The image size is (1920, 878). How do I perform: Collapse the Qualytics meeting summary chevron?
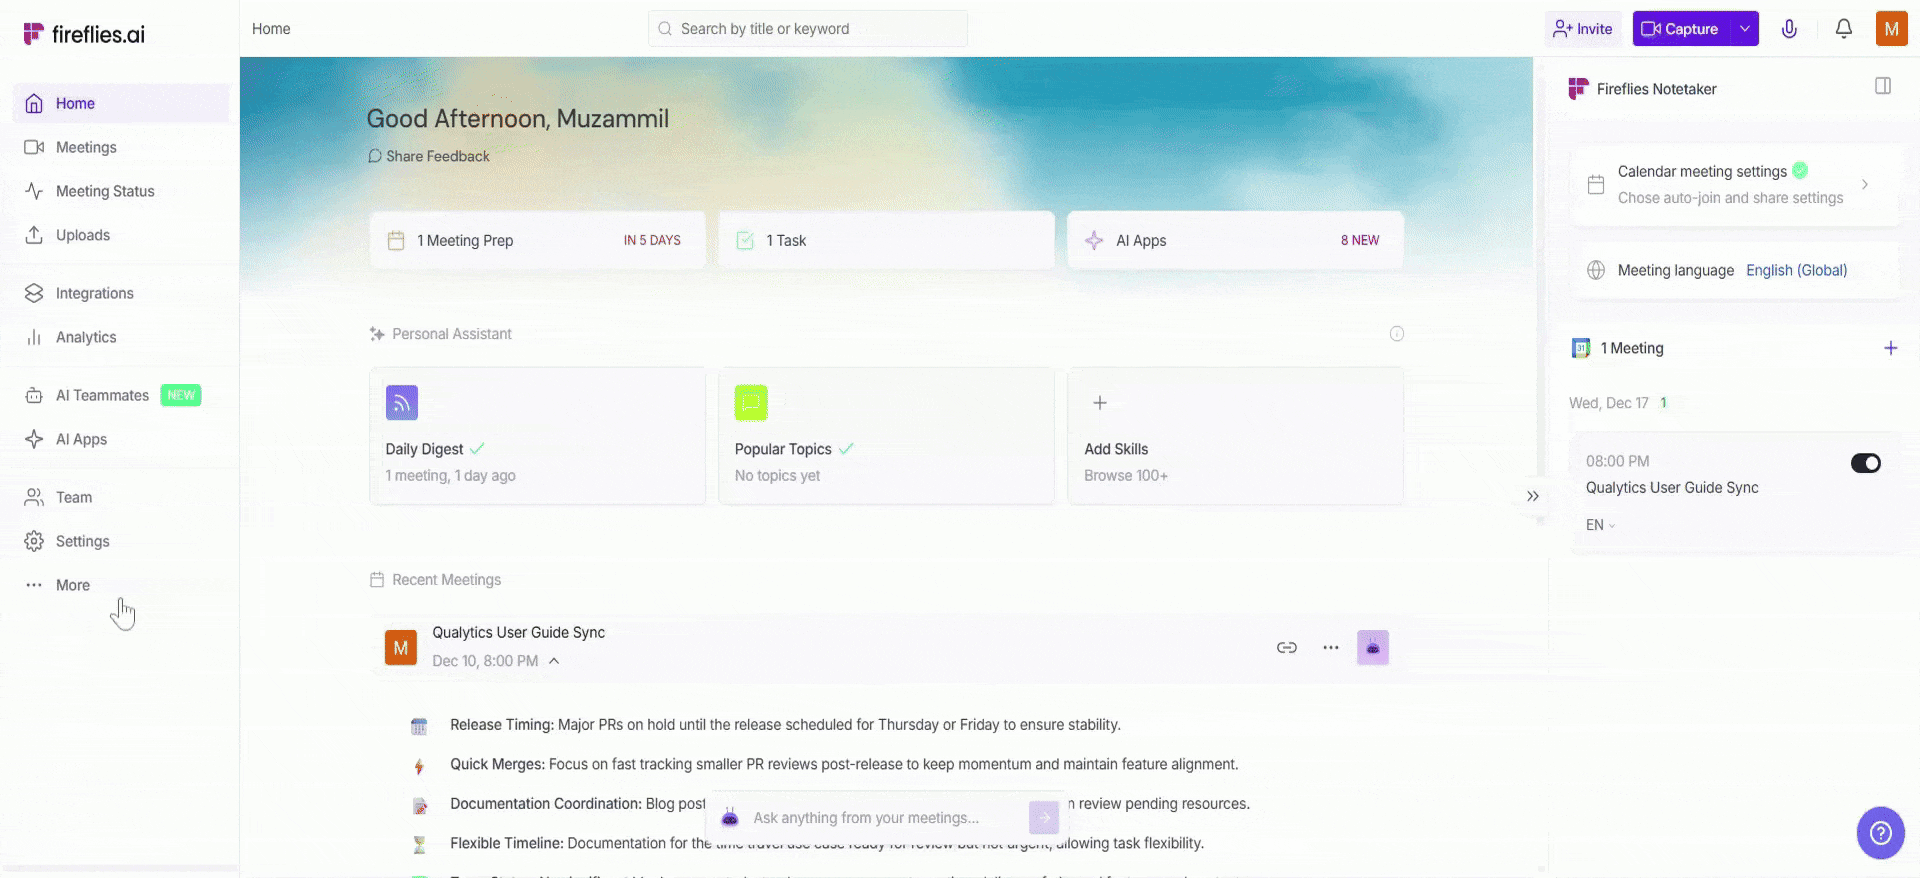(554, 661)
